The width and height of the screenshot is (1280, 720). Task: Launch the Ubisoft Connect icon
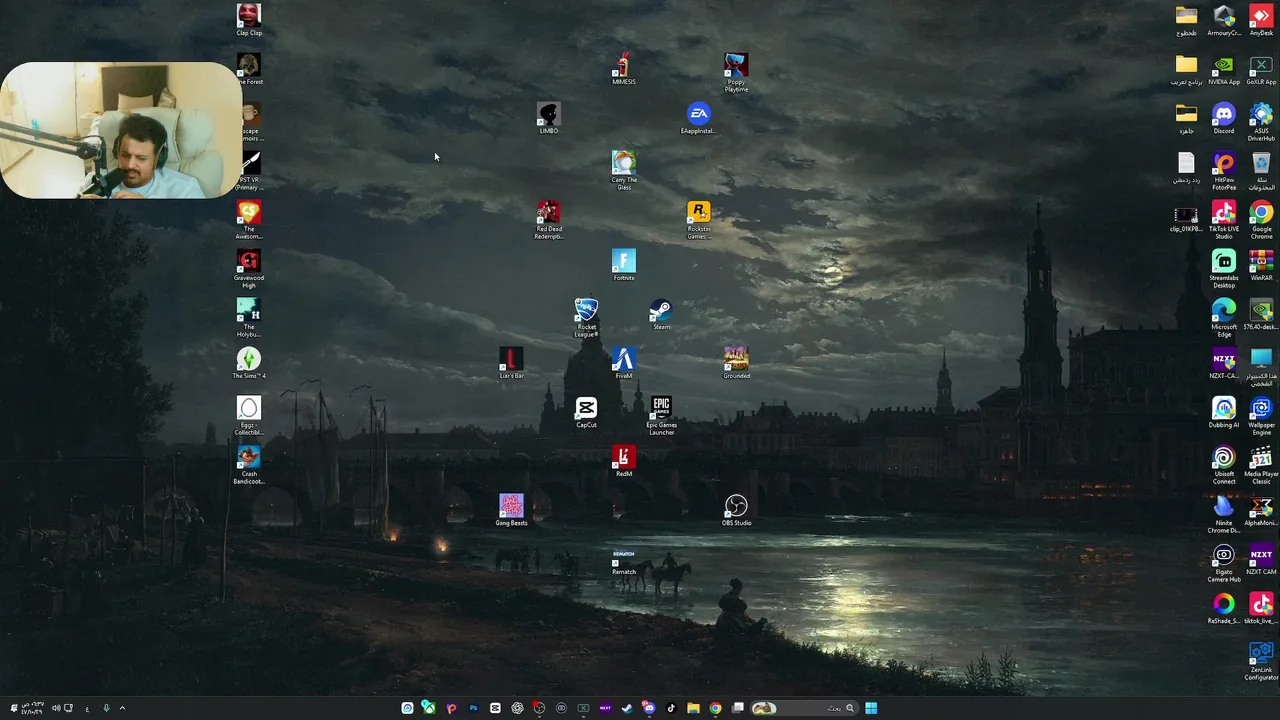click(x=1224, y=464)
